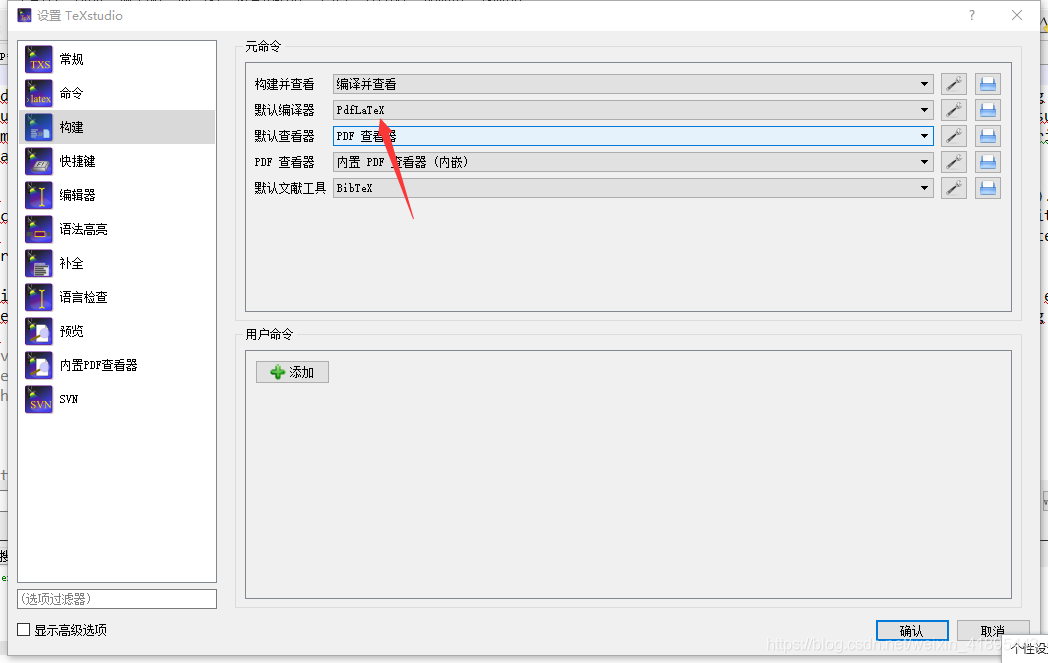Viewport: 1048px width, 663px height.
Task: Open the SVN settings icon
Action: (x=39, y=399)
